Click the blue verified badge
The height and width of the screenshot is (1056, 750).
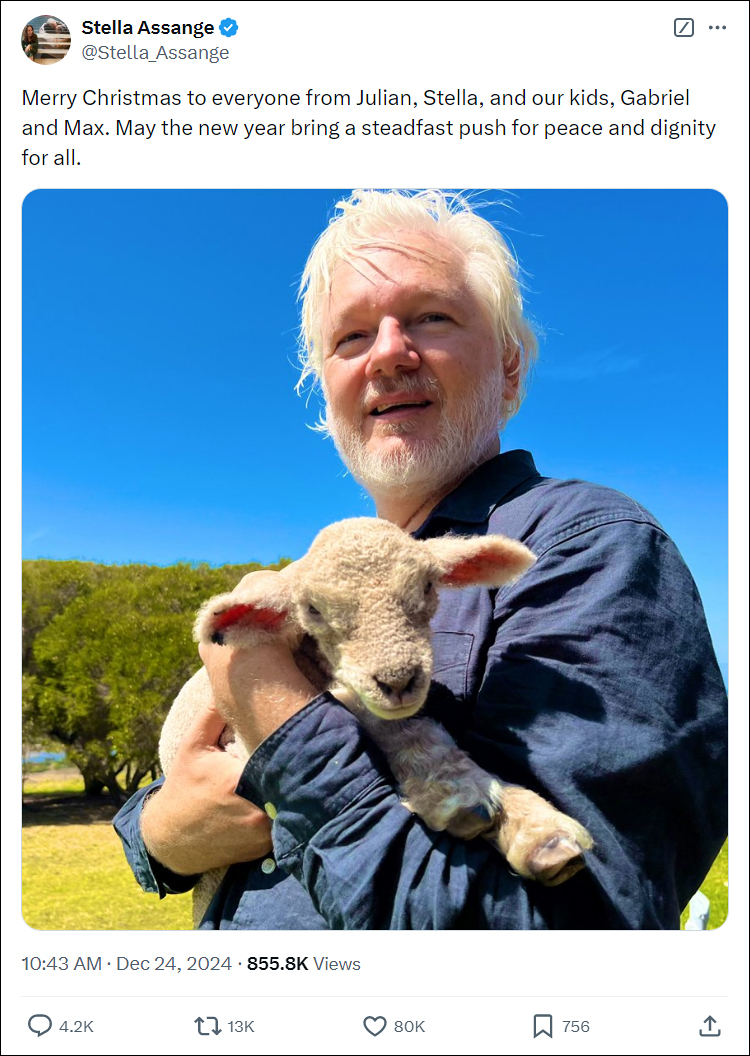pyautogui.click(x=229, y=28)
